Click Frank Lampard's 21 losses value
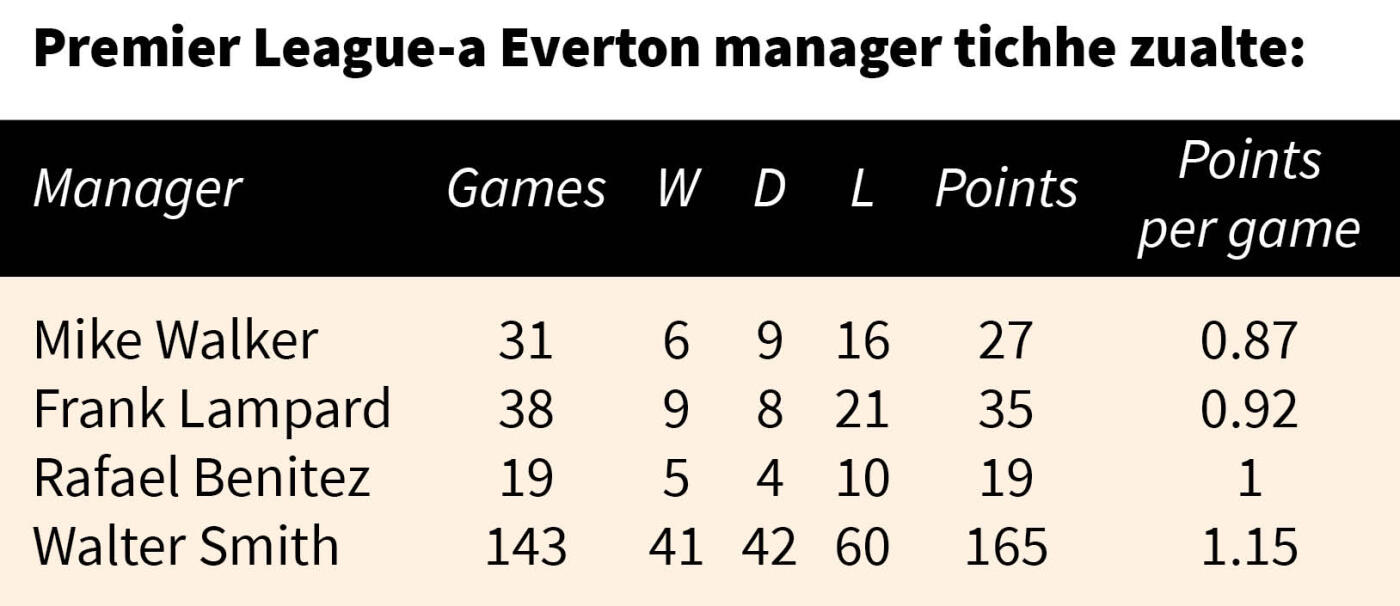 861,410
